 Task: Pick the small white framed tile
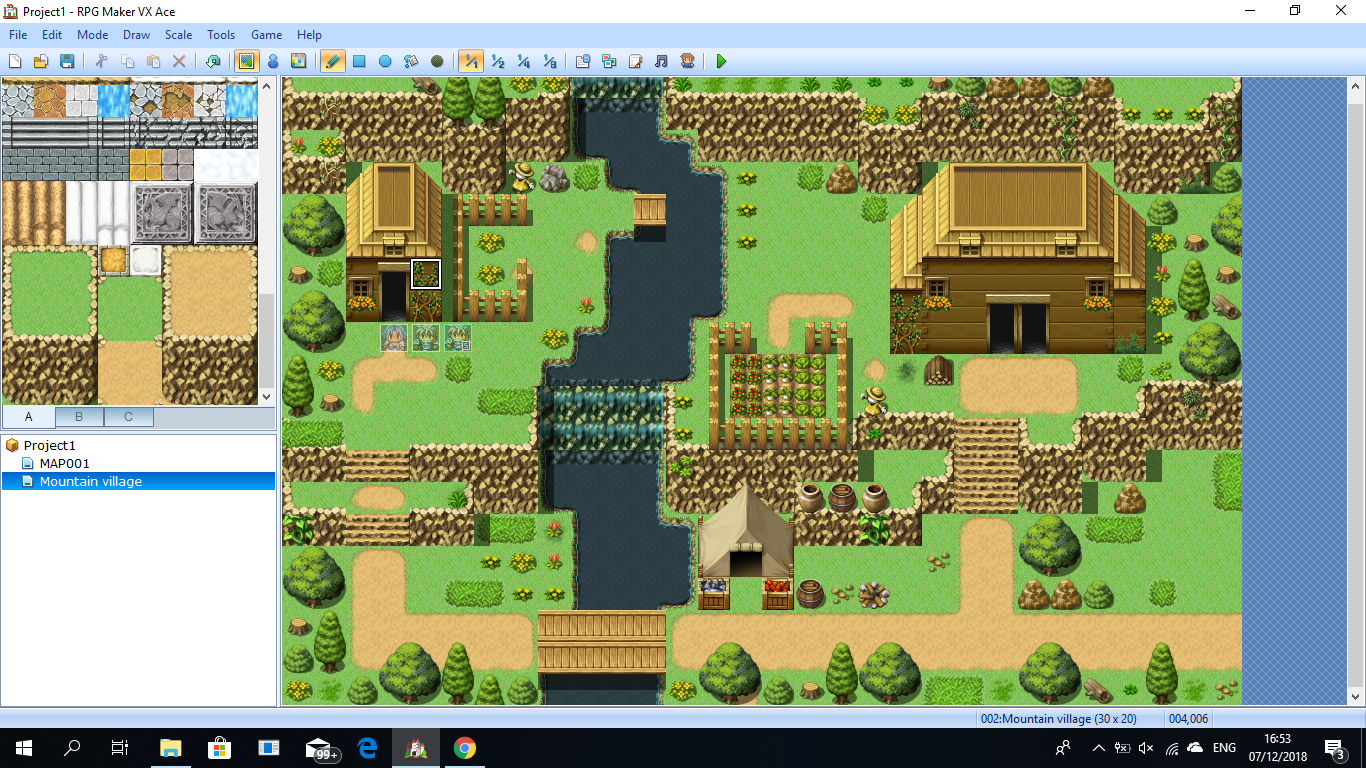[x=146, y=260]
